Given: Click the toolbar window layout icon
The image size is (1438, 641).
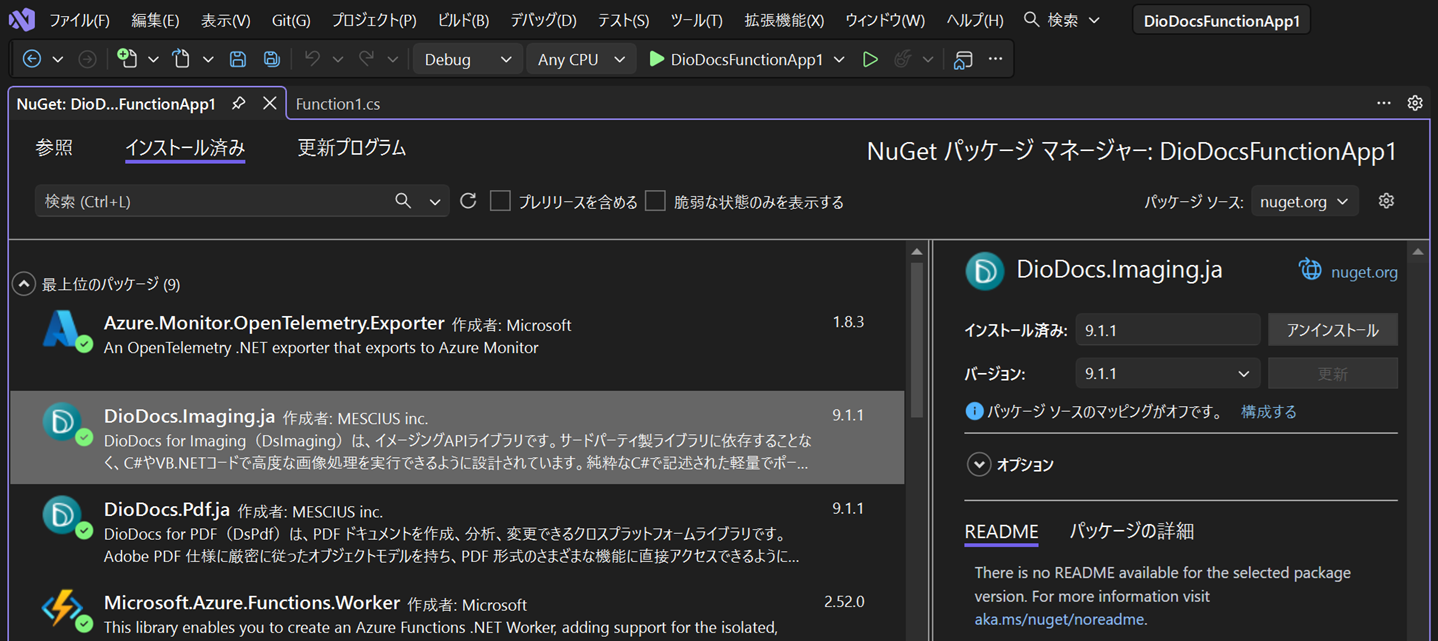Looking at the screenshot, I should pyautogui.click(x=963, y=59).
